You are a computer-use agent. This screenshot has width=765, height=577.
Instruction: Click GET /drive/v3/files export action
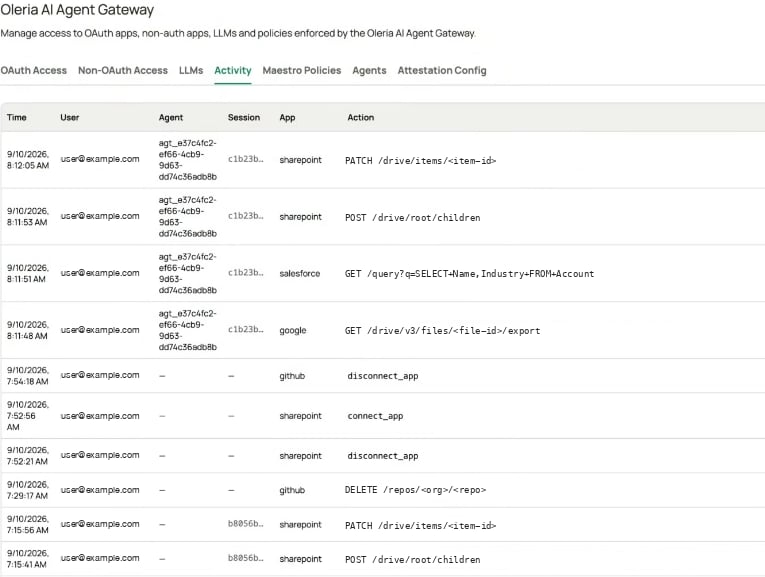pos(442,331)
